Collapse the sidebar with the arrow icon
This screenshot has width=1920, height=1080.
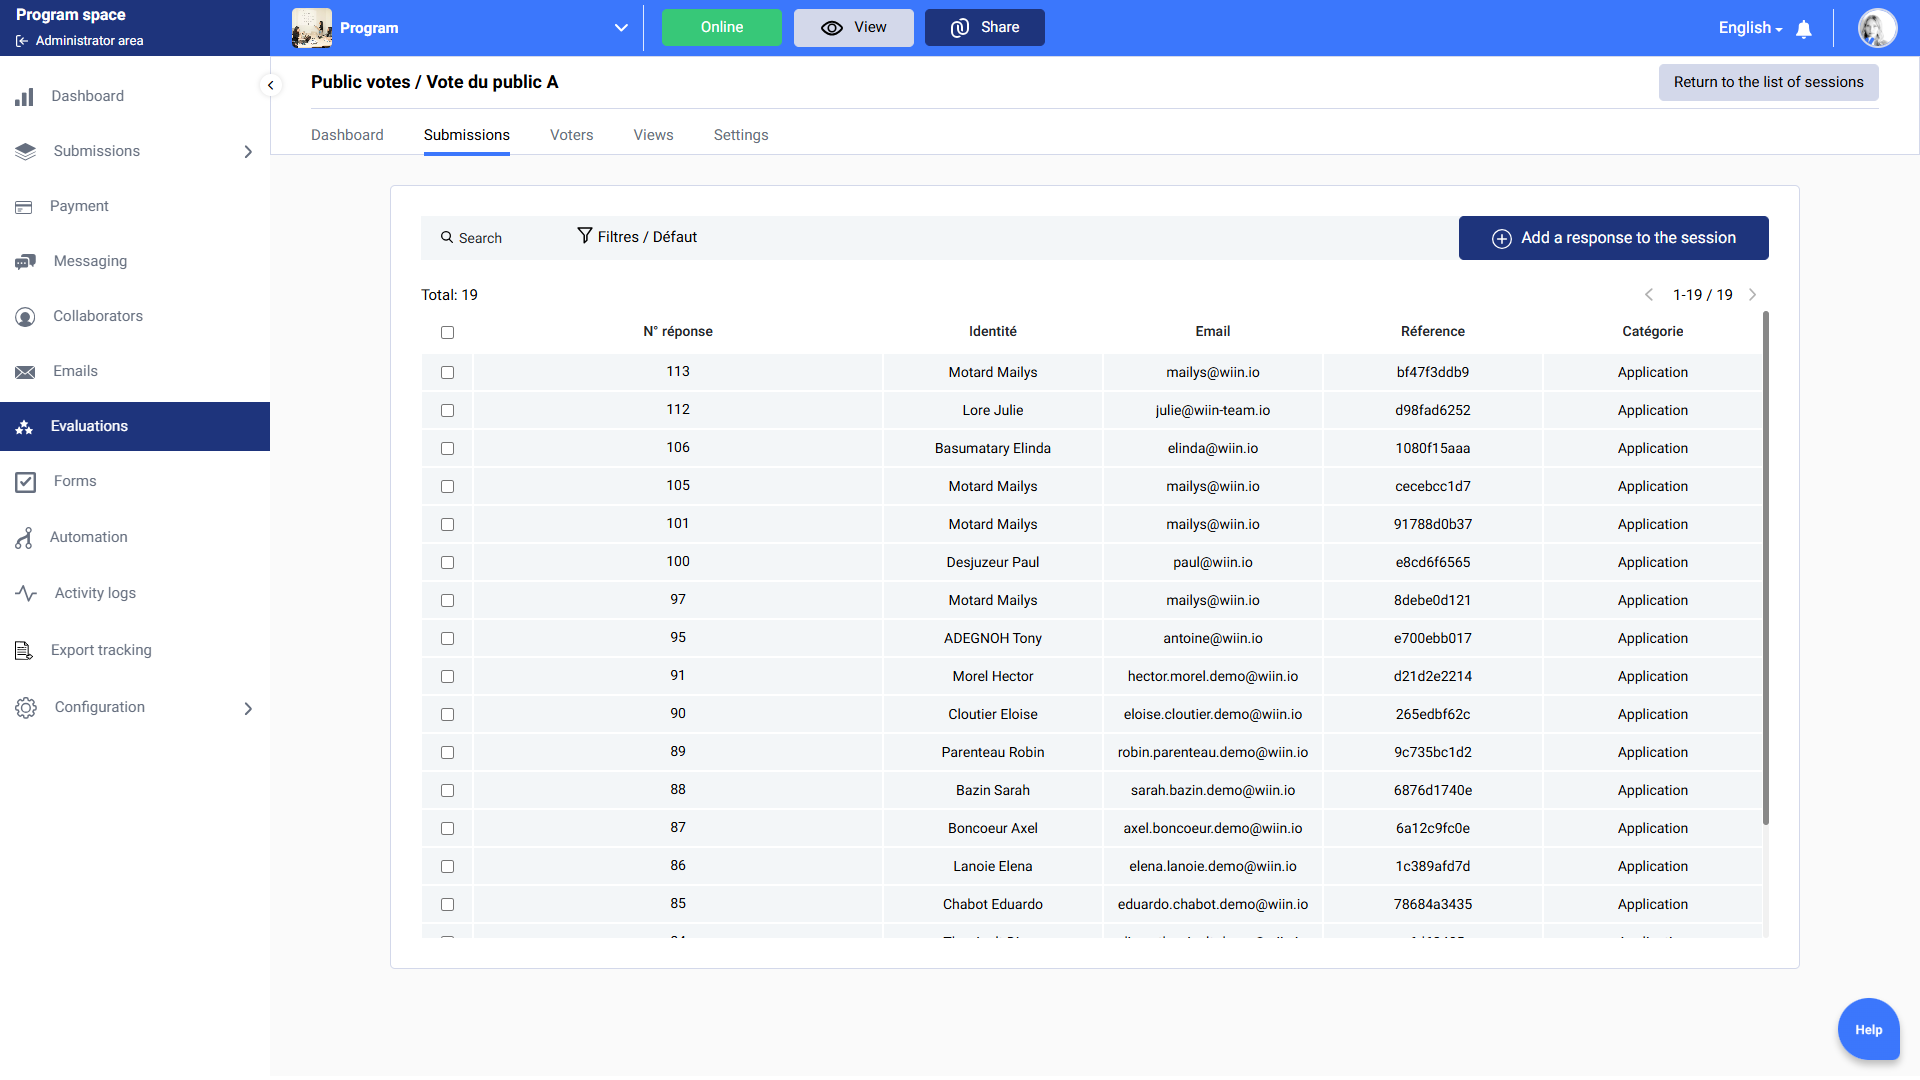(x=270, y=85)
